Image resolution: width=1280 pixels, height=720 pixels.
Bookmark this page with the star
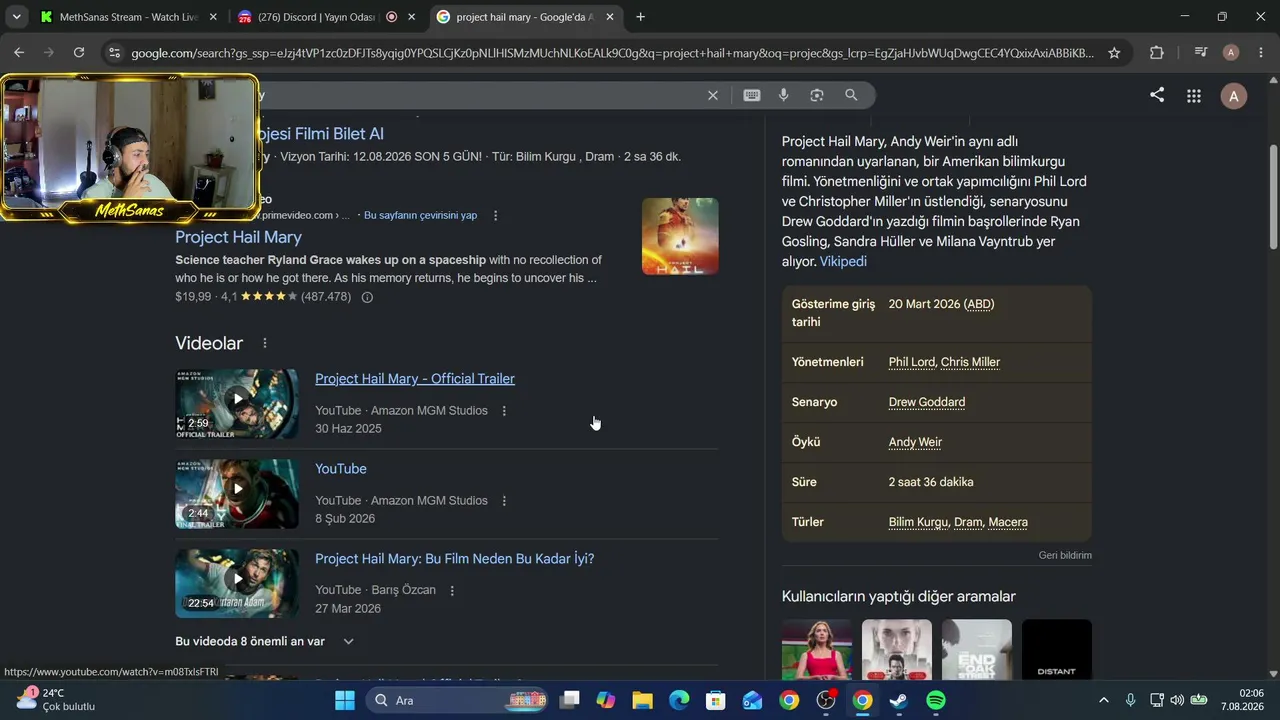tap(1114, 53)
